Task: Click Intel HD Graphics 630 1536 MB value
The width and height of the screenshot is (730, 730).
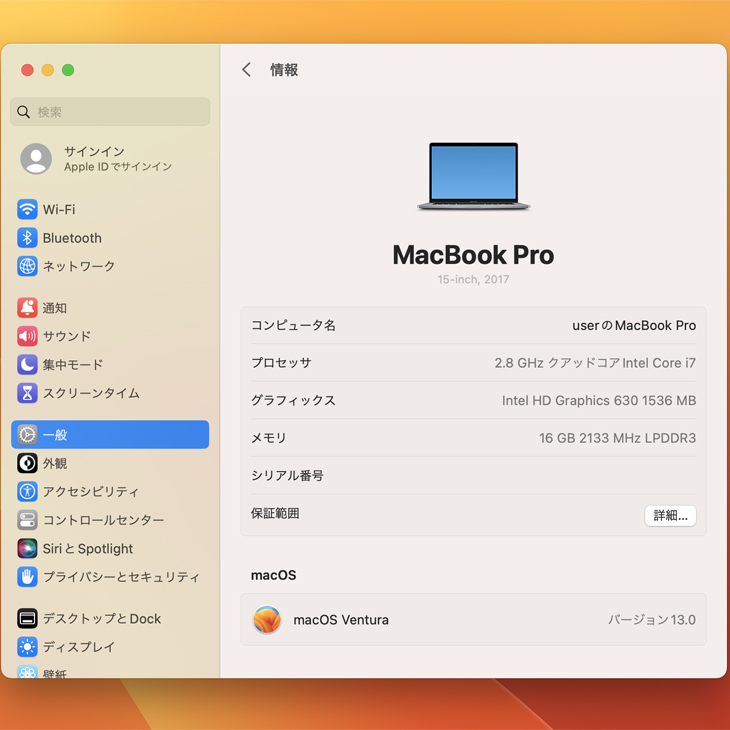Action: 599,400
